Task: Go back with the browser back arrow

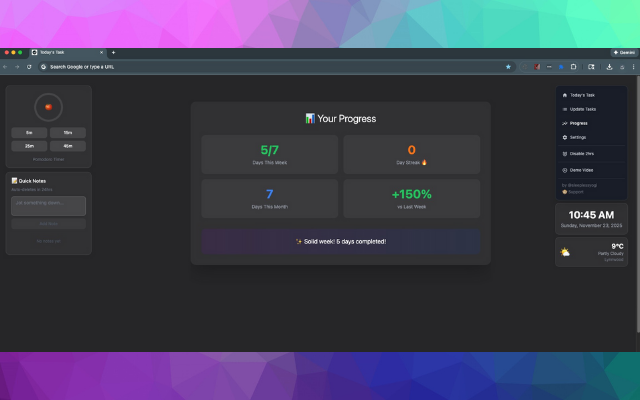Action: pos(5,67)
